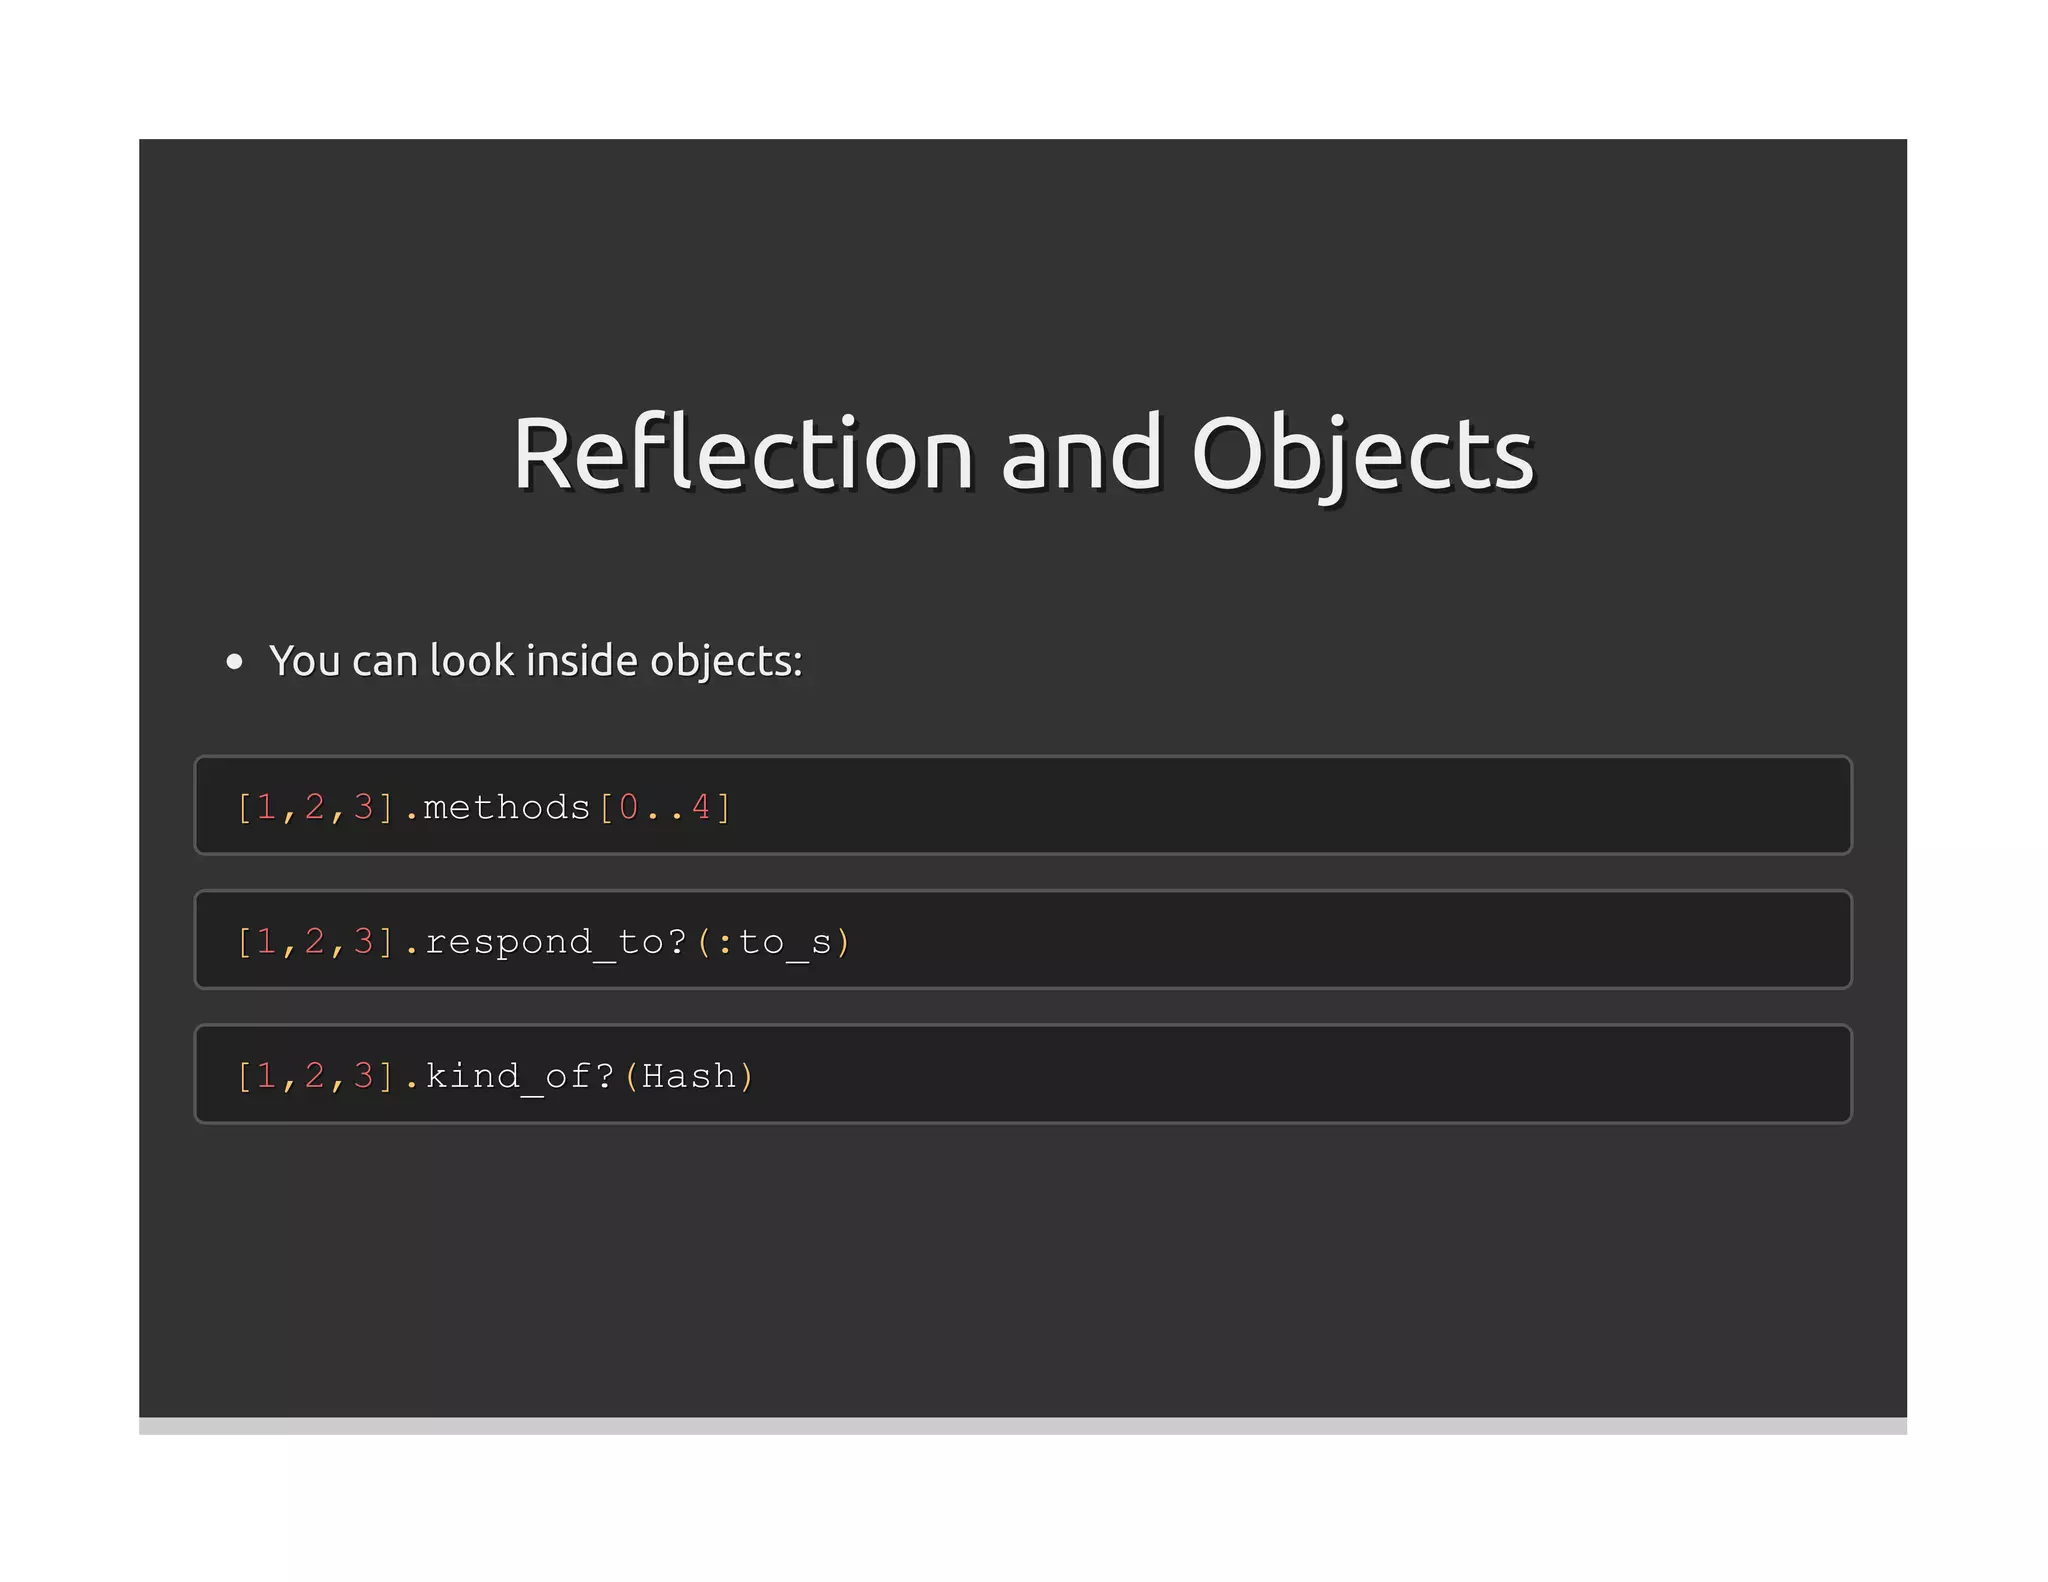Viewport: 2048px width, 1582px height.
Task: Click the "respond_to?" method name
Action: click(x=556, y=942)
